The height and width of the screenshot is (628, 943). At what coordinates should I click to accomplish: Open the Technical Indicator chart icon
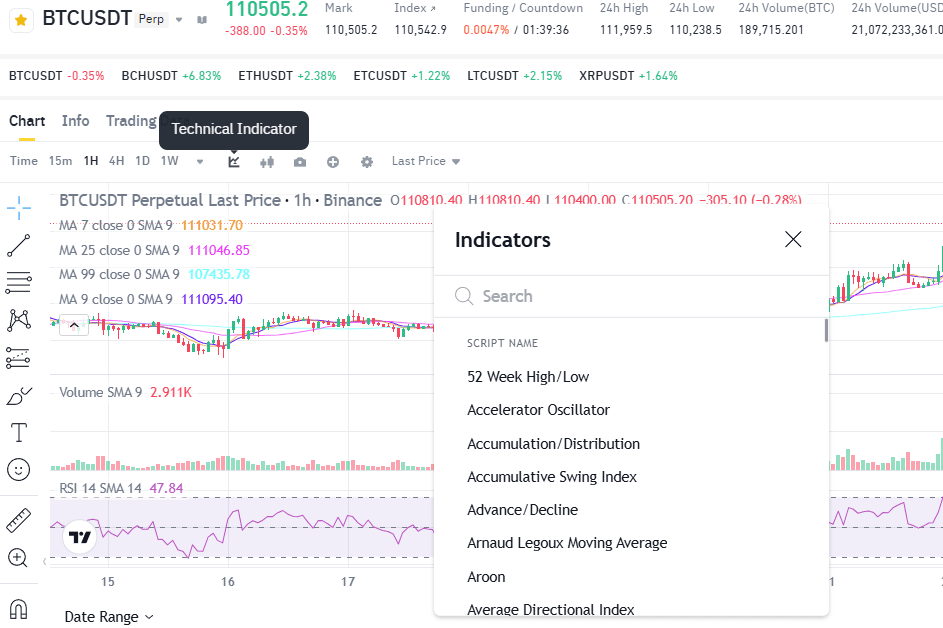point(234,161)
